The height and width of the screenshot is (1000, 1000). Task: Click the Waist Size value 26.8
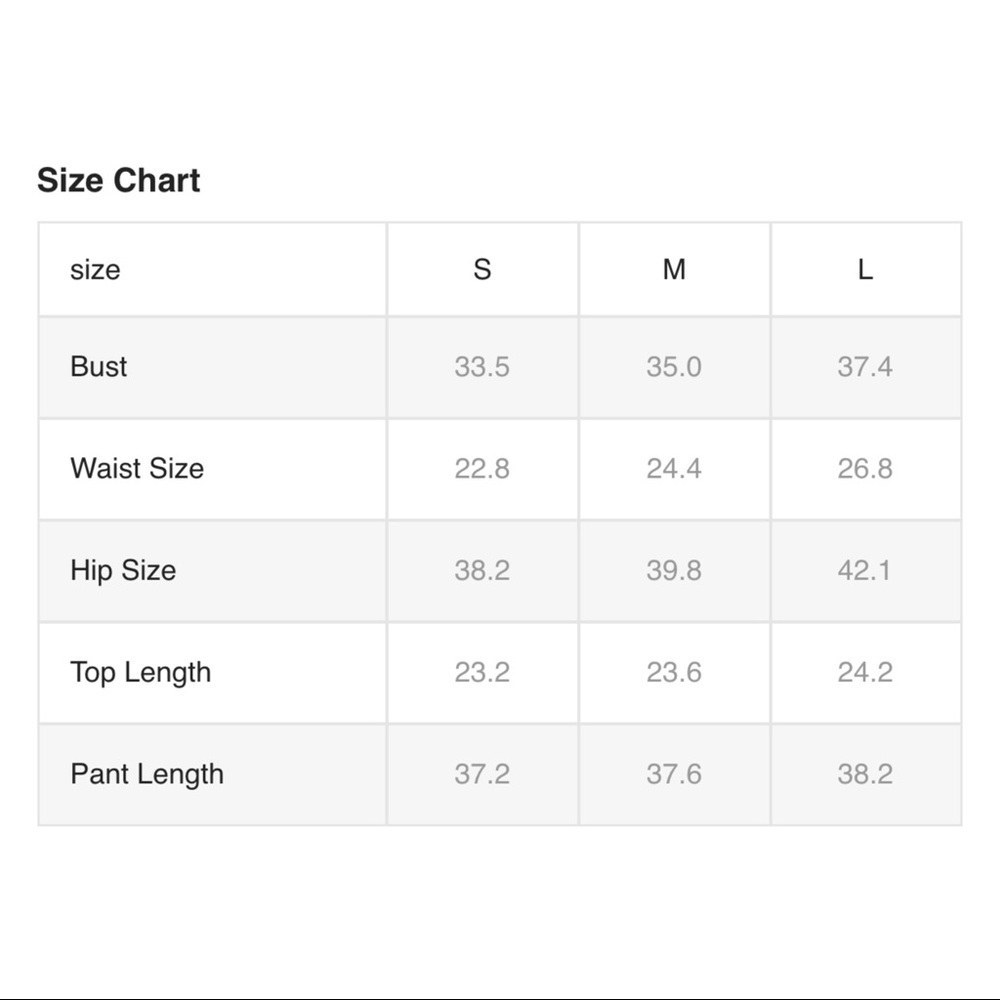coord(865,468)
